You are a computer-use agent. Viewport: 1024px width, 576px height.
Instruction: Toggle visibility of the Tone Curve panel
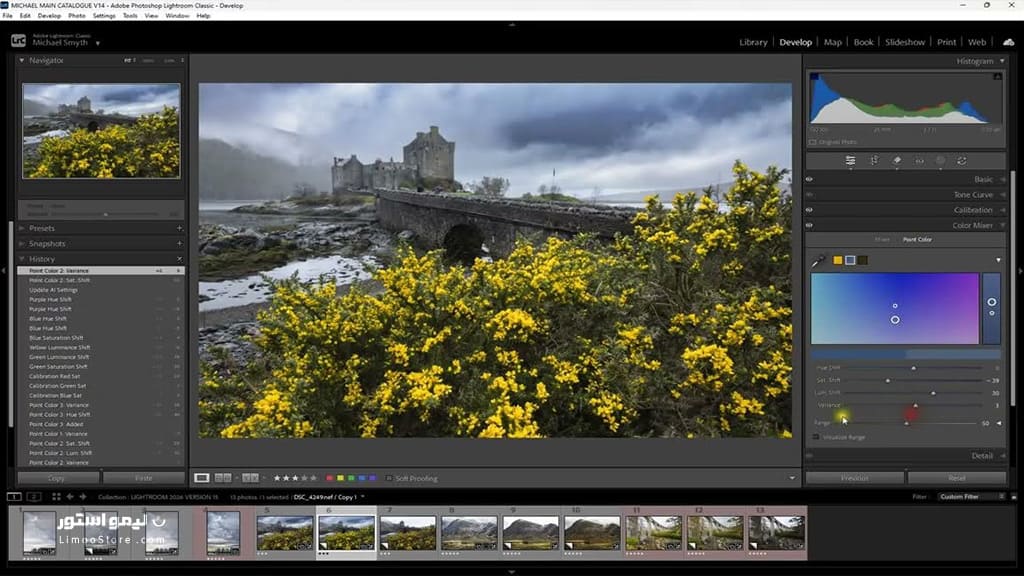pyautogui.click(x=810, y=195)
